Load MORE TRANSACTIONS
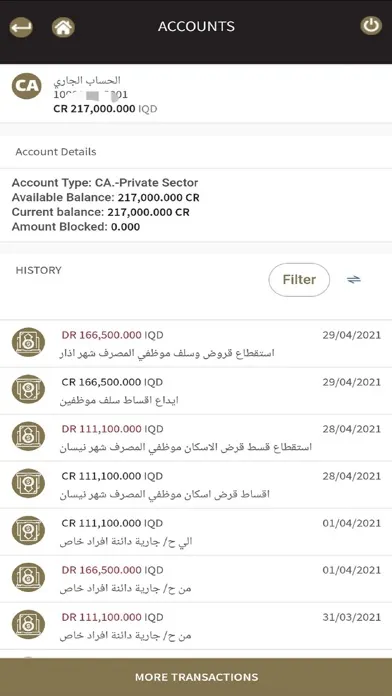 point(196,677)
